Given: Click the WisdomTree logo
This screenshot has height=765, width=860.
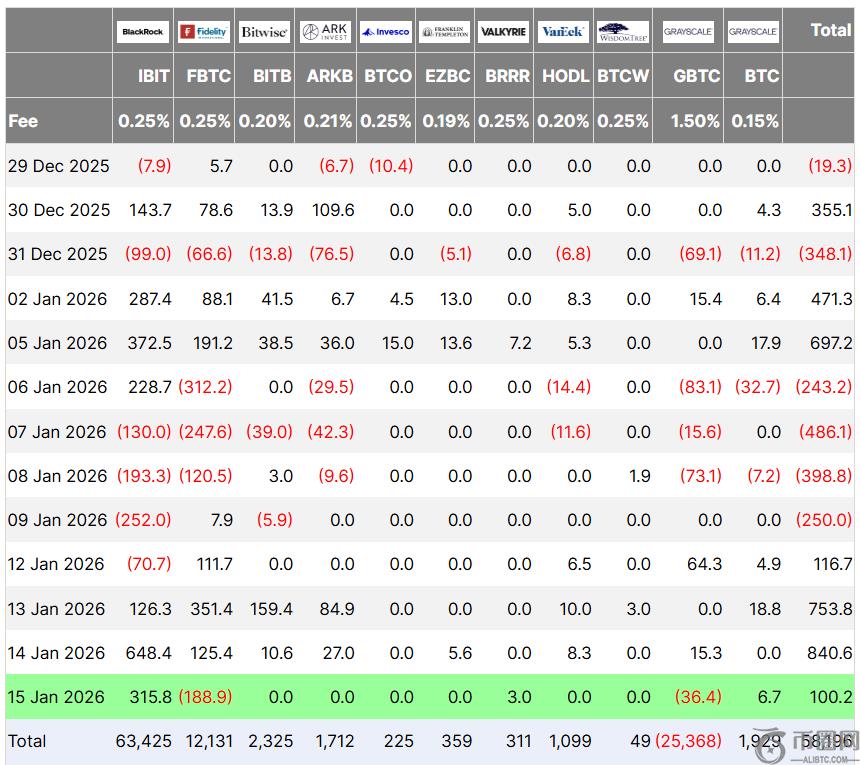Looking at the screenshot, I should pos(623,32).
